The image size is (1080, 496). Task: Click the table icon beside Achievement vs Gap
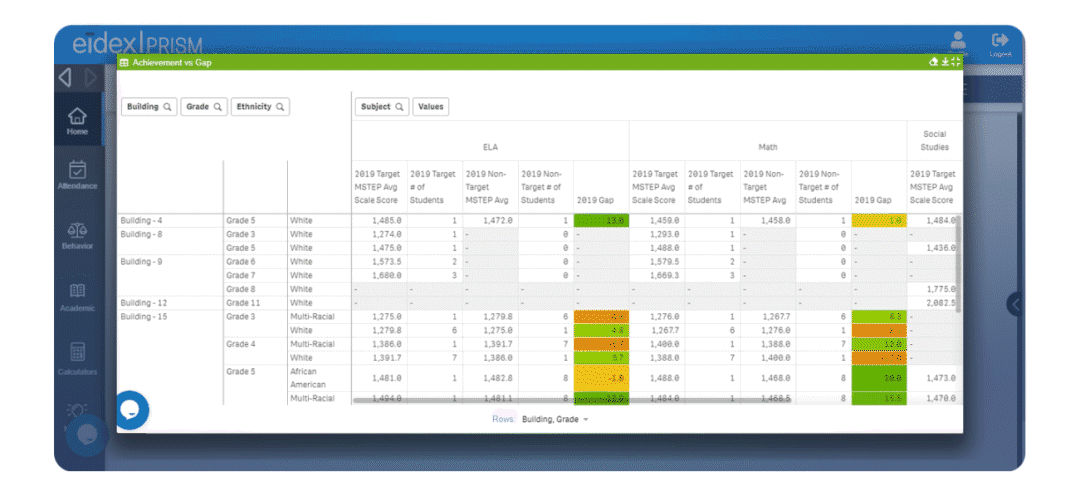point(124,62)
